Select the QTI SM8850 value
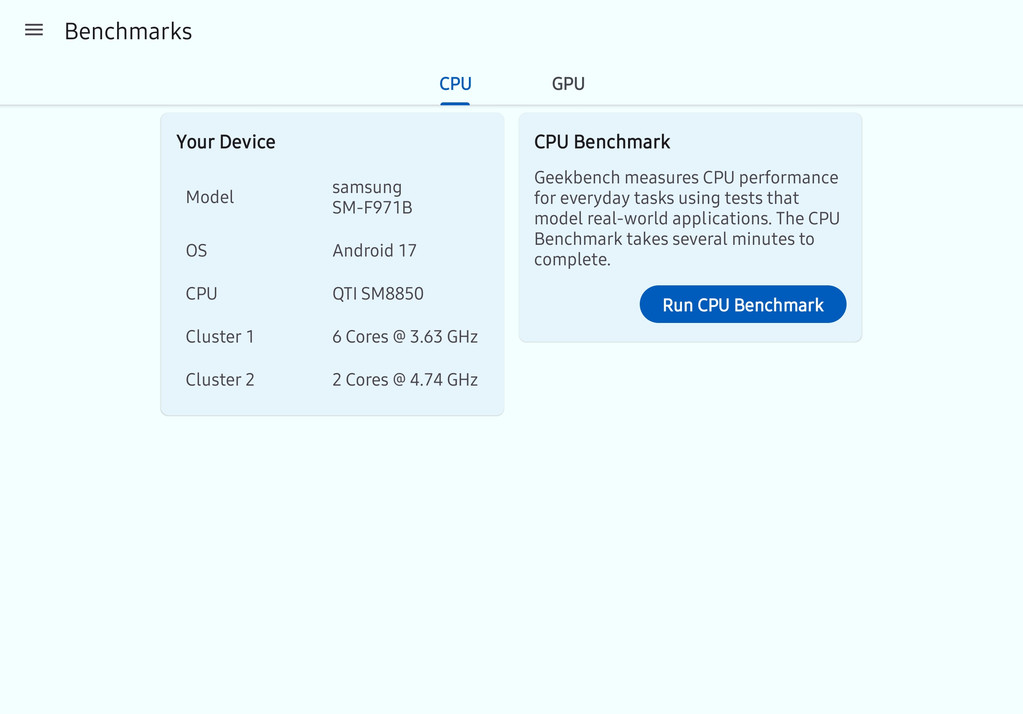This screenshot has height=714, width=1023. pos(378,294)
